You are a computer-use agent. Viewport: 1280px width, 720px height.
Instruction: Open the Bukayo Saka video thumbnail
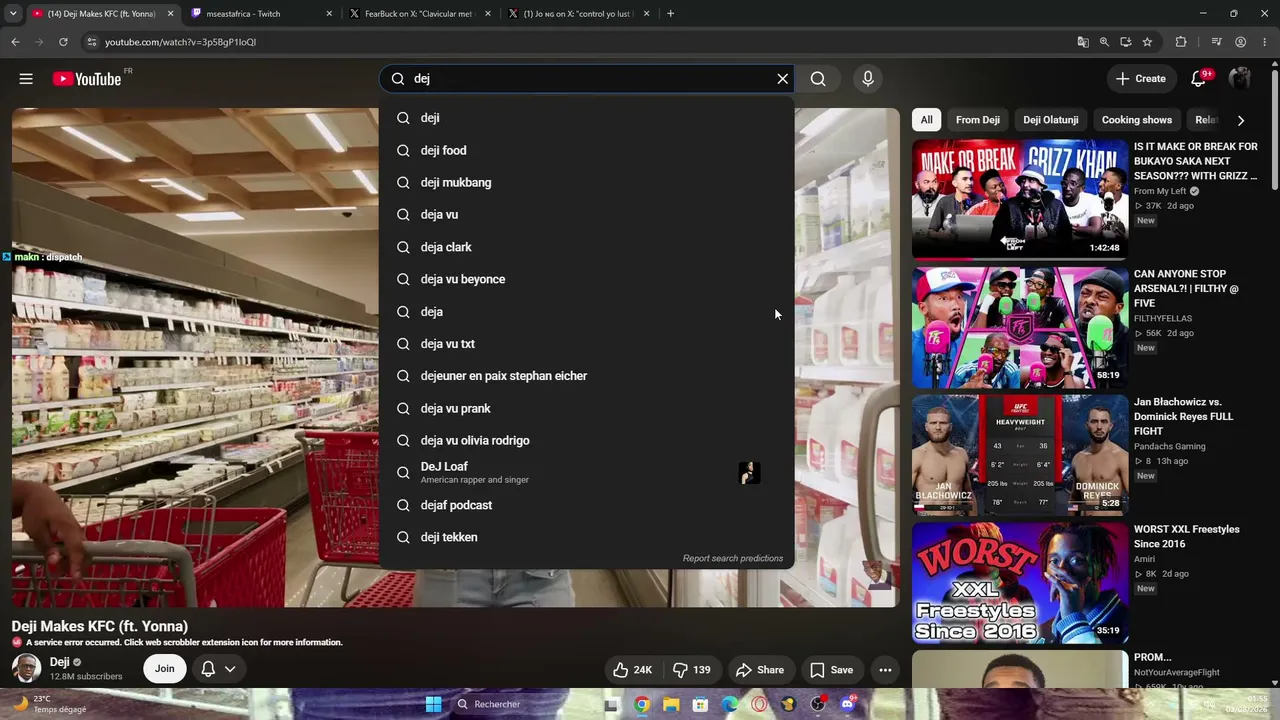[x=1020, y=199]
